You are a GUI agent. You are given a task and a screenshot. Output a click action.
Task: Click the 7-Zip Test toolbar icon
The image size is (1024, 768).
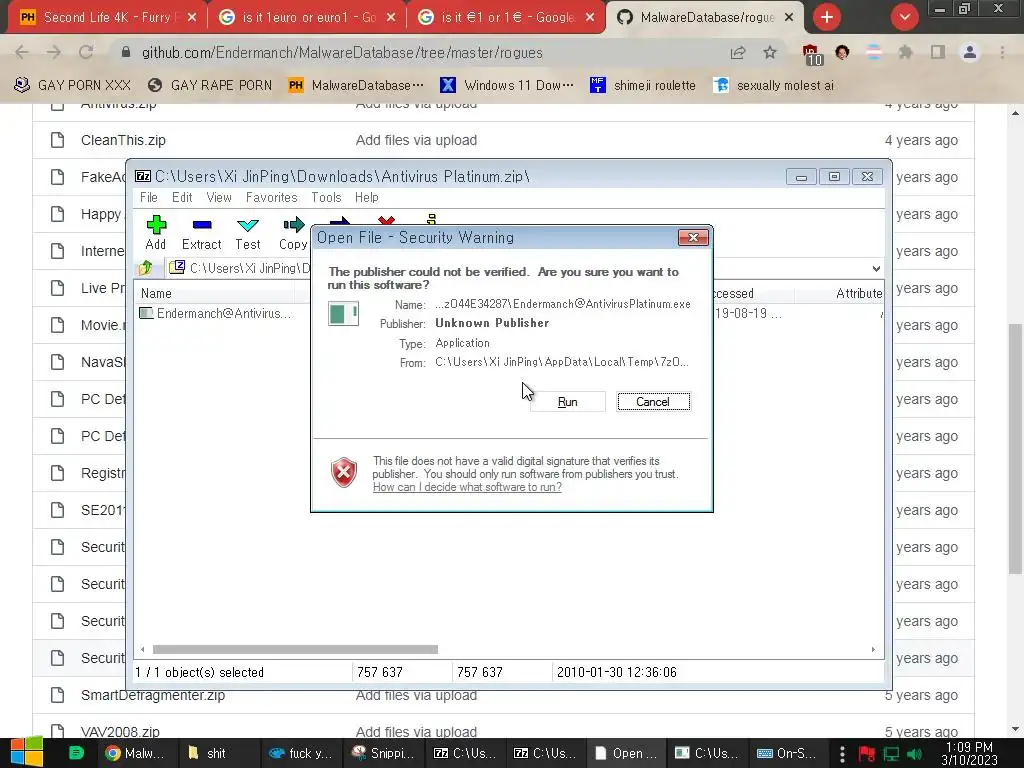(x=248, y=233)
